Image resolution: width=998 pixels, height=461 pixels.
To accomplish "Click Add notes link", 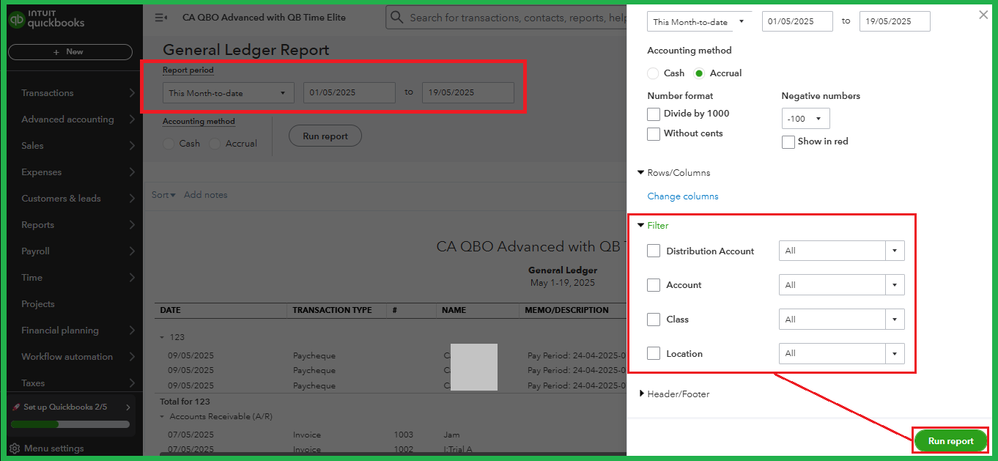I will click(206, 195).
